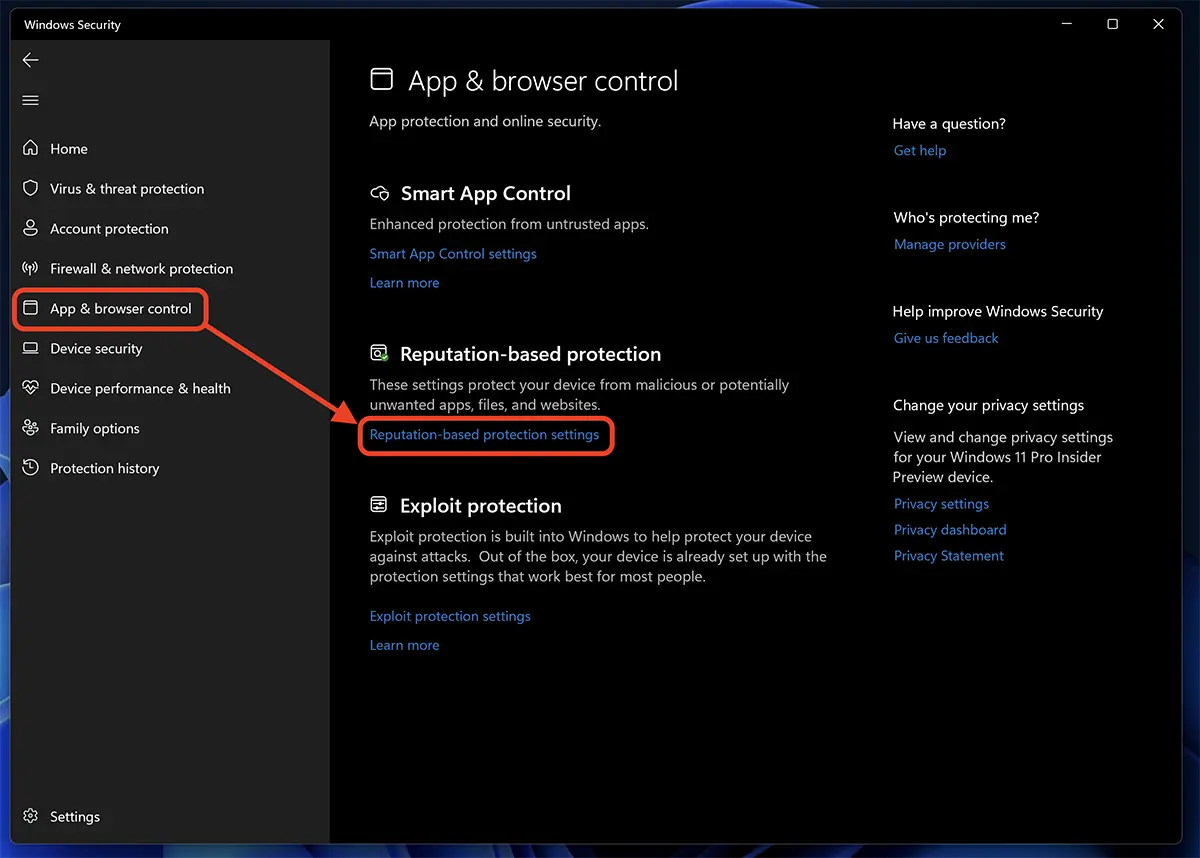The image size is (1200, 858).
Task: Open Settings at the sidebar bottom
Action: [x=75, y=816]
